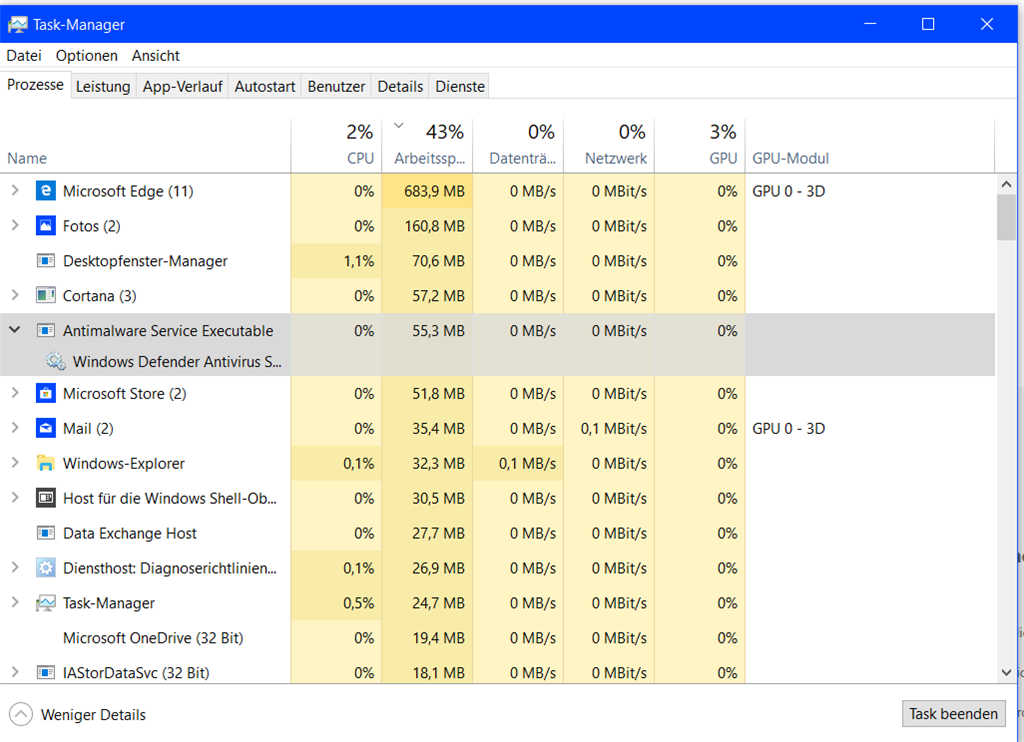Open the Optionen menu
This screenshot has height=742, width=1024.
[x=86, y=56]
